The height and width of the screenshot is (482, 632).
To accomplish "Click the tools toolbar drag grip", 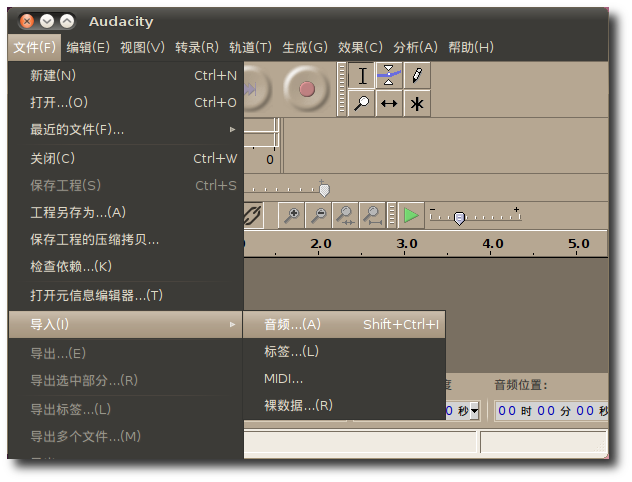I will click(342, 89).
